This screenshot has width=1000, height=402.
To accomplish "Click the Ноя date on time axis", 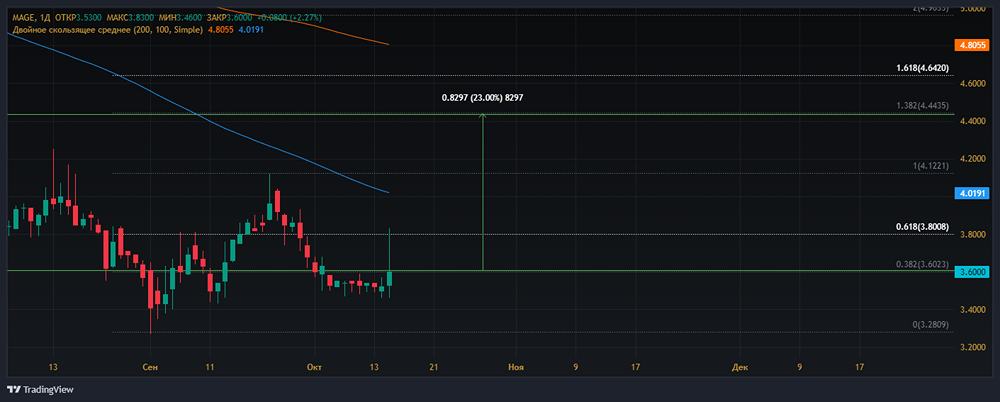I will click(516, 368).
